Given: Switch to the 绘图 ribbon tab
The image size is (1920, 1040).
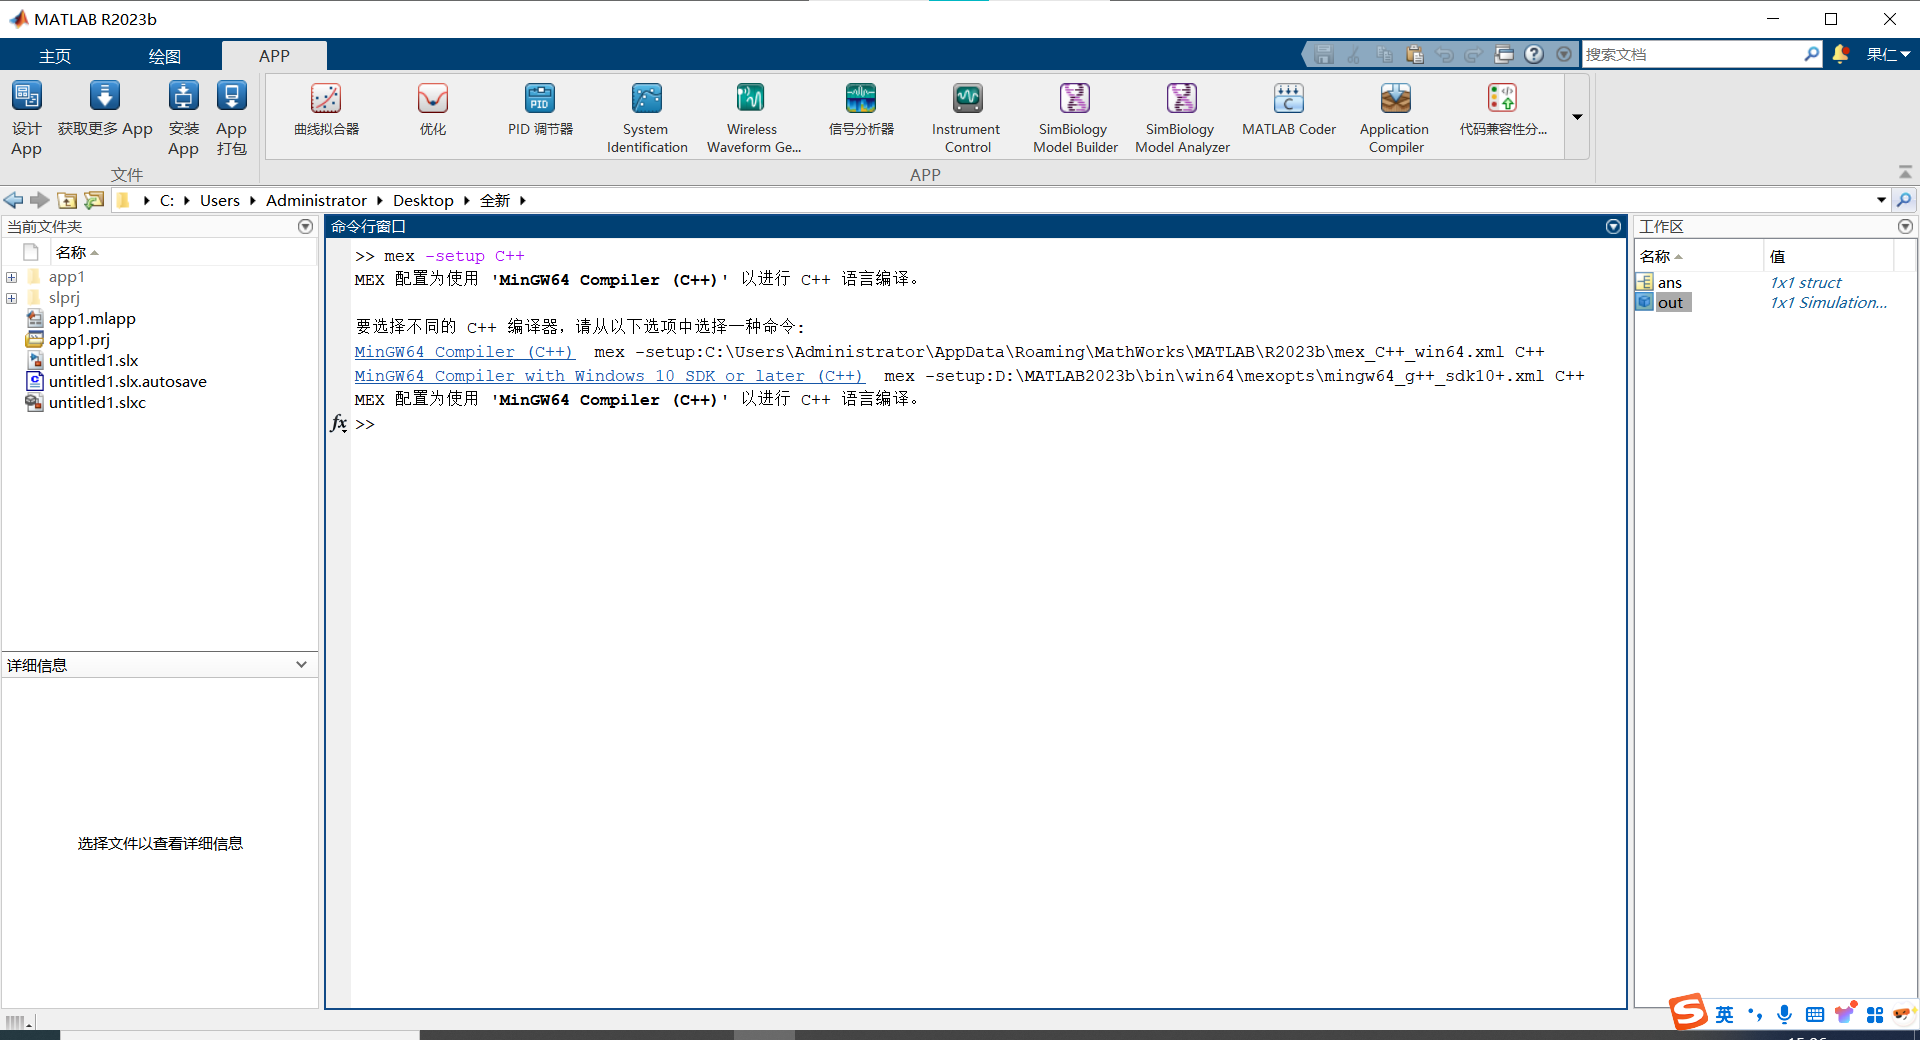Looking at the screenshot, I should point(165,55).
